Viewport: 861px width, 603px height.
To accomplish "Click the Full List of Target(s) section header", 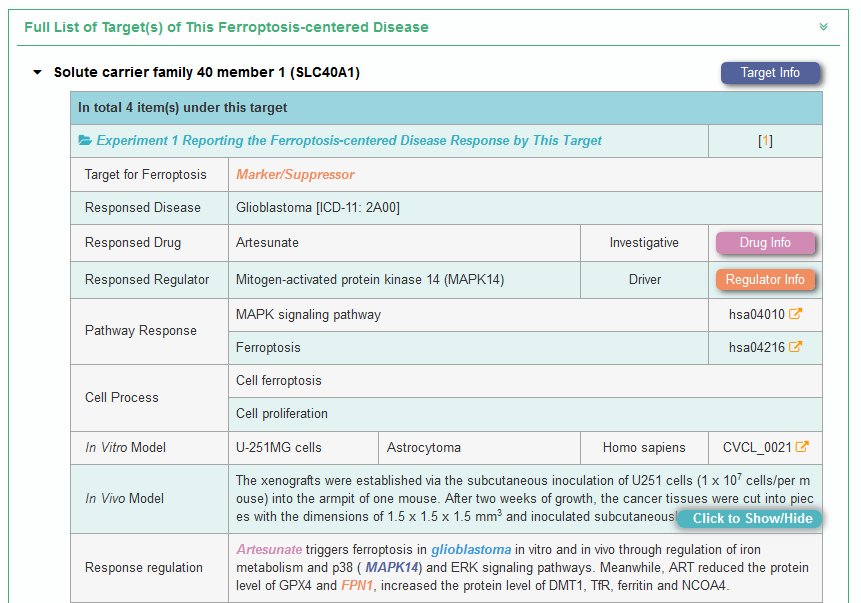I will coord(226,27).
